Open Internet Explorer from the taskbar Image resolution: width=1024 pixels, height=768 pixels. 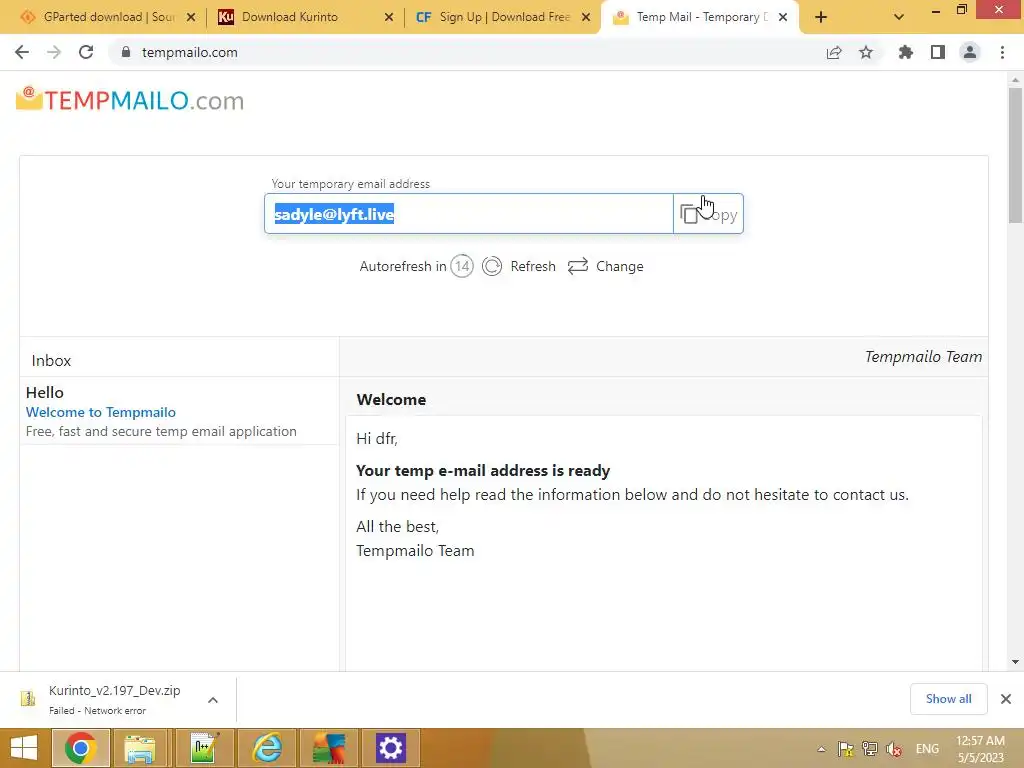266,748
